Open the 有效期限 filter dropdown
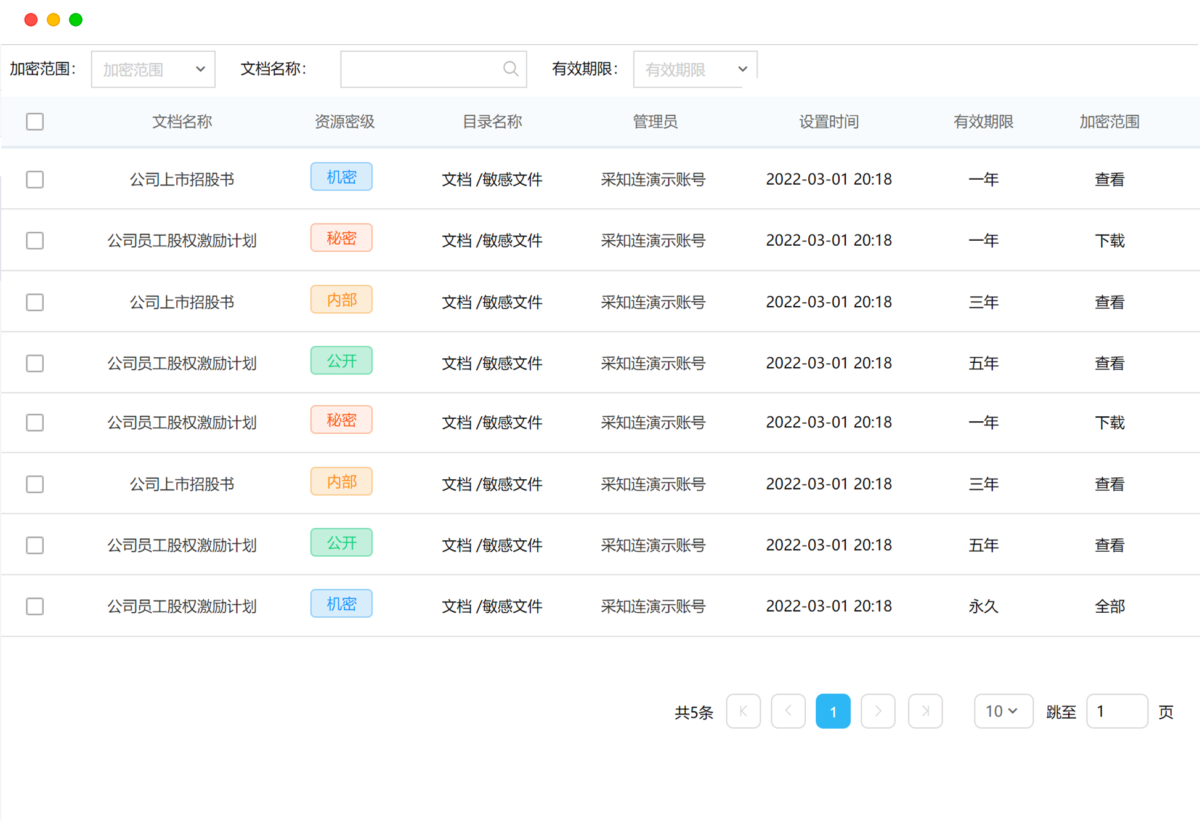Screen dimensions: 1200x829 [x=695, y=69]
